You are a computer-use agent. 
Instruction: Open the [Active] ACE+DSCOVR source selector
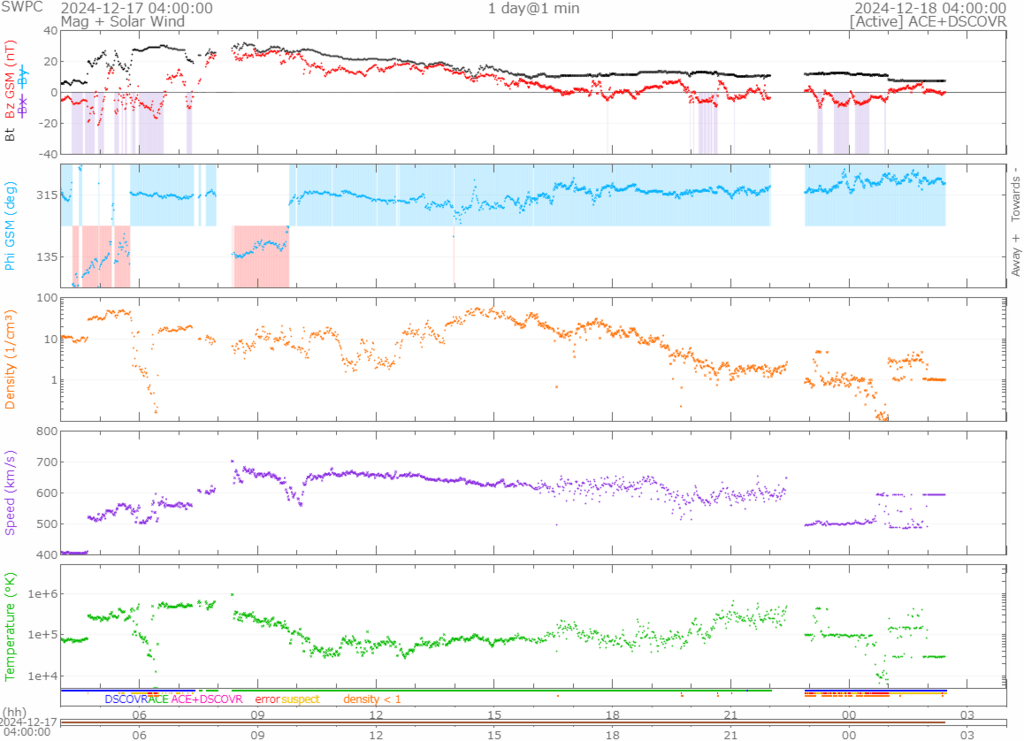[x=927, y=21]
